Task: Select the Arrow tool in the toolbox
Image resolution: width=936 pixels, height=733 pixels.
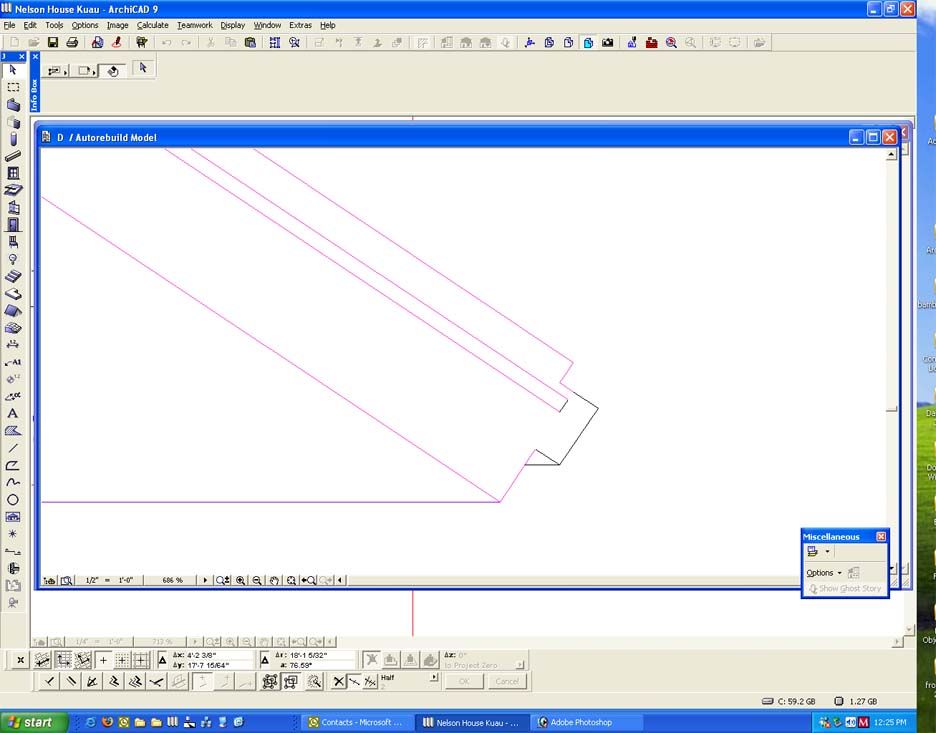Action: 13,70
